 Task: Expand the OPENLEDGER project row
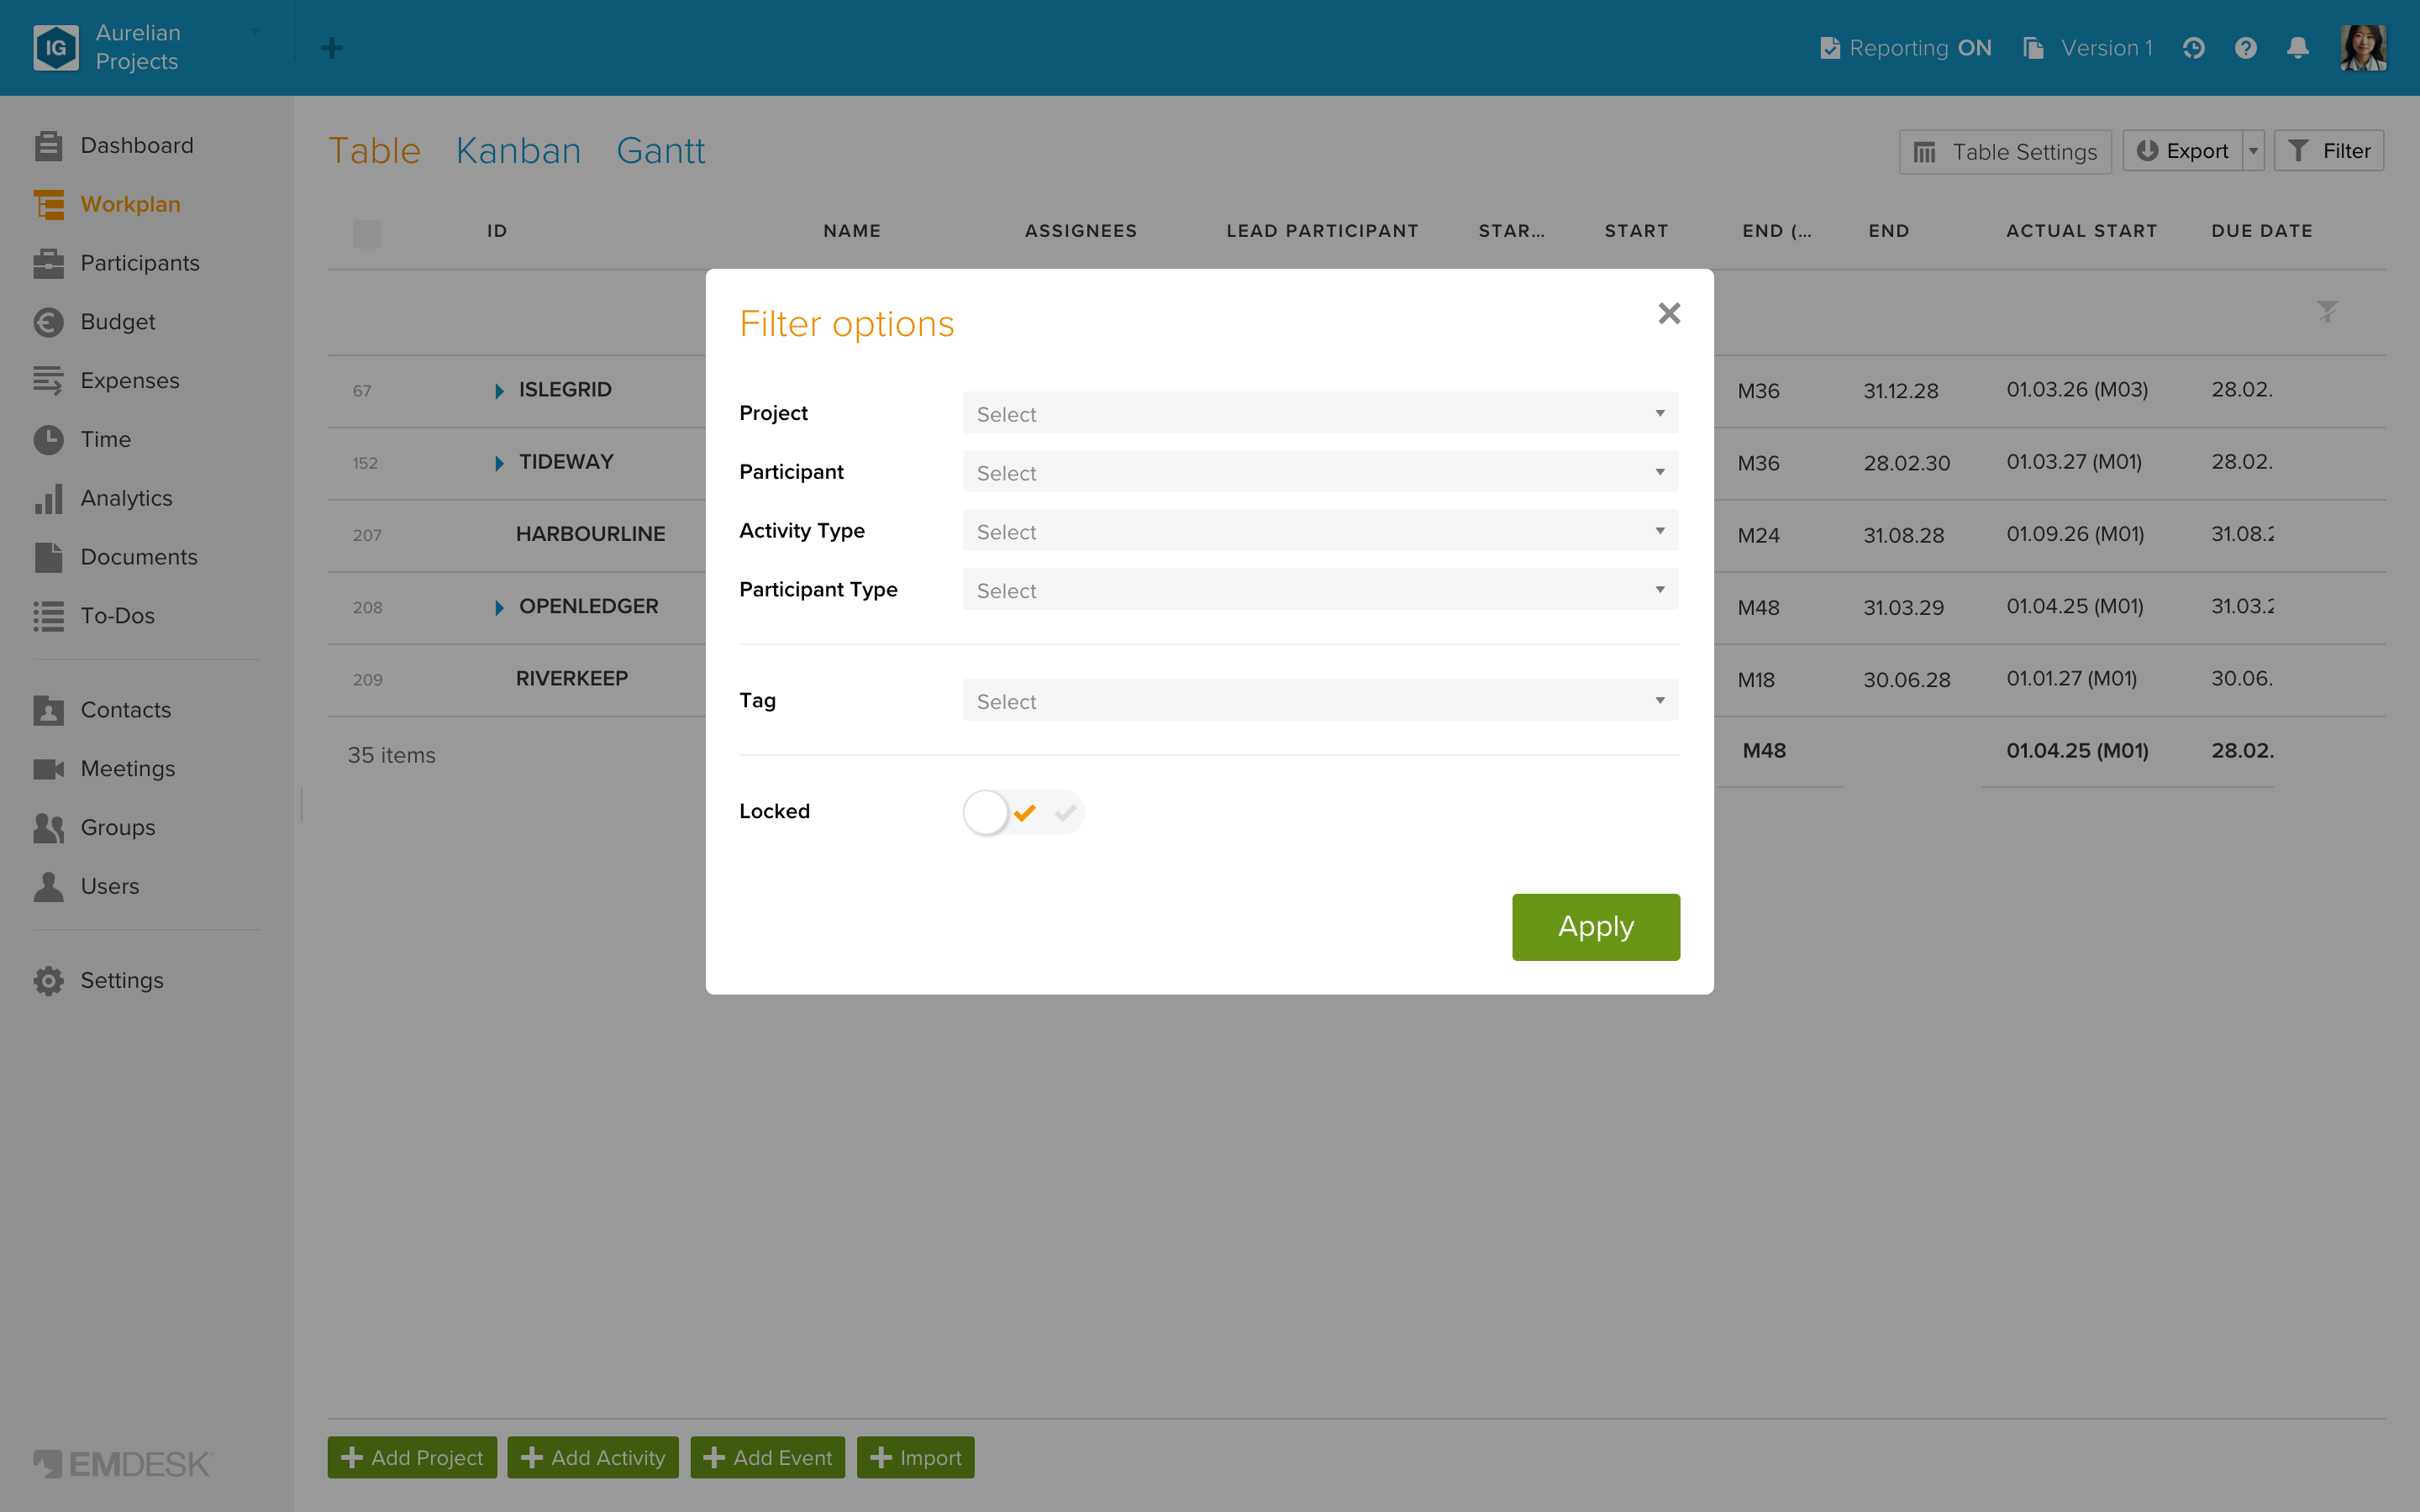coord(499,608)
